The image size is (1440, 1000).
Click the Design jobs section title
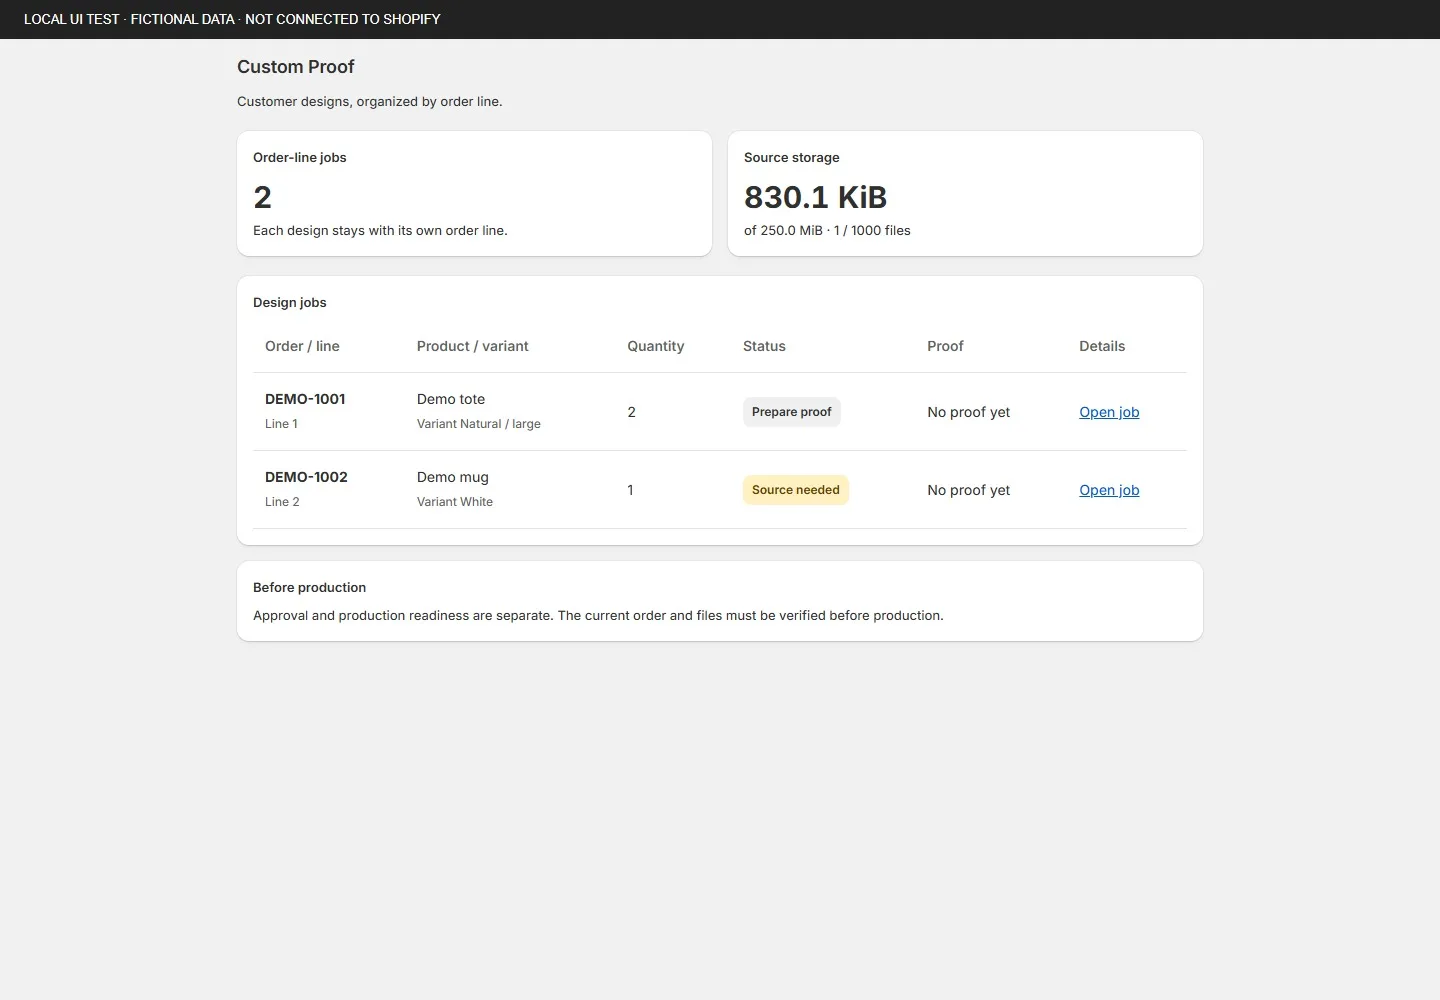[290, 302]
